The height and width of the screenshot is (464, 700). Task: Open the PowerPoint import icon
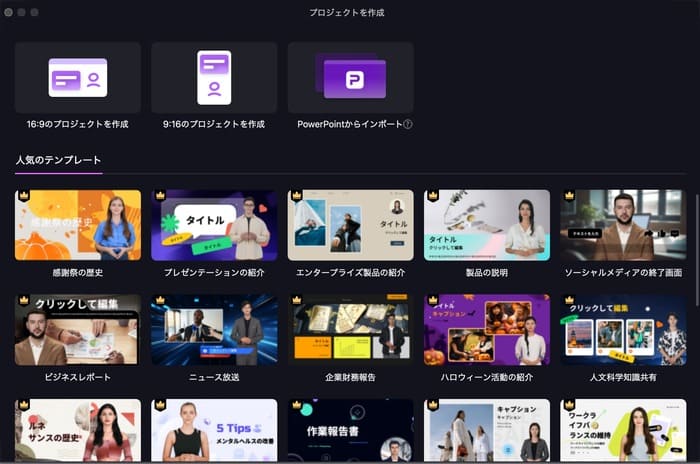point(350,78)
